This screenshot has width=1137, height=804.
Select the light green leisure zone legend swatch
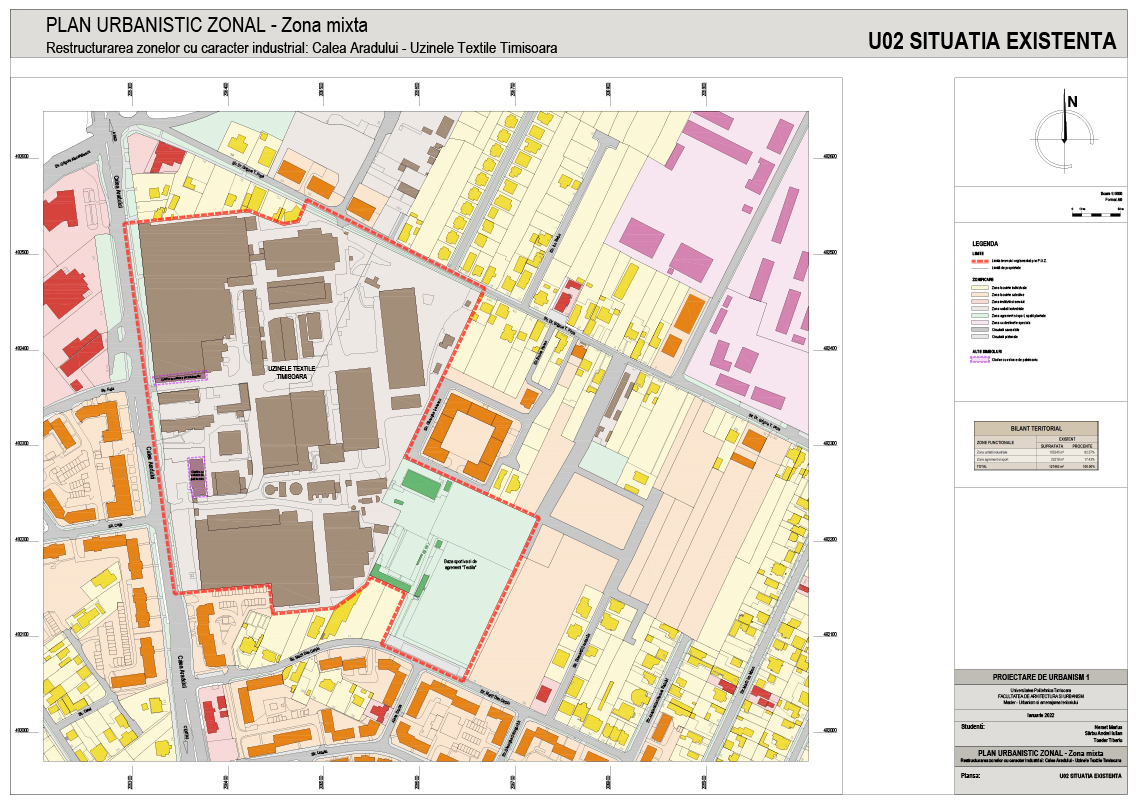[980, 315]
